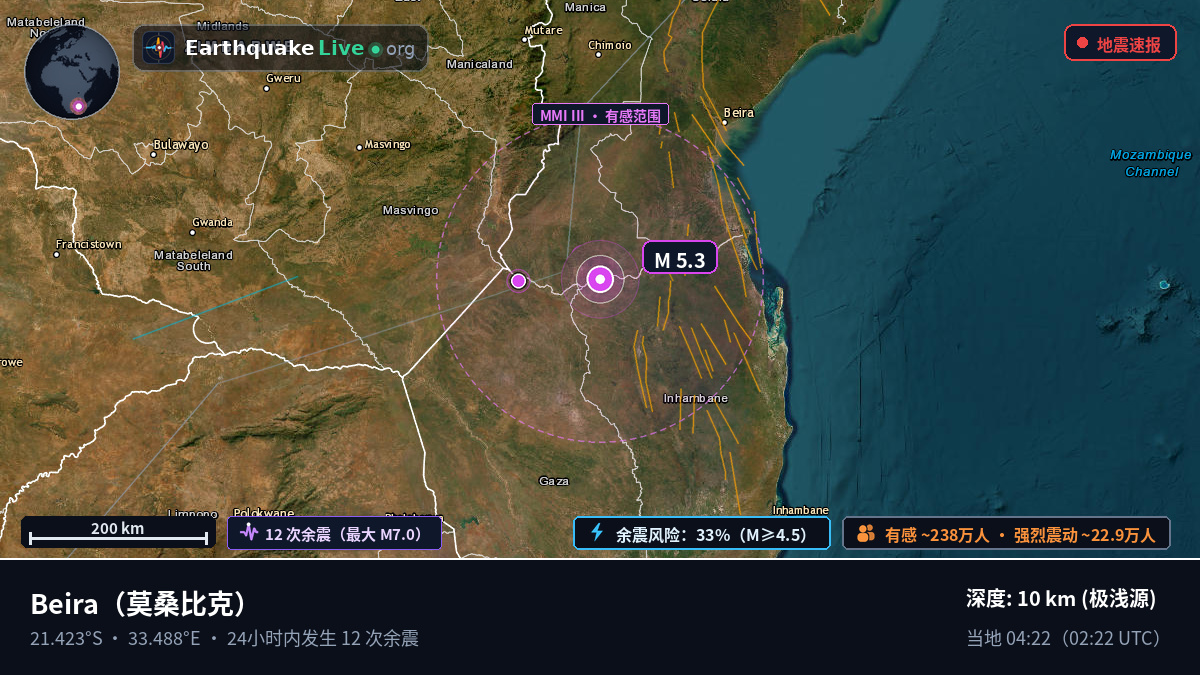
Task: Open the Earthquake Live .org site link
Action: (281, 48)
